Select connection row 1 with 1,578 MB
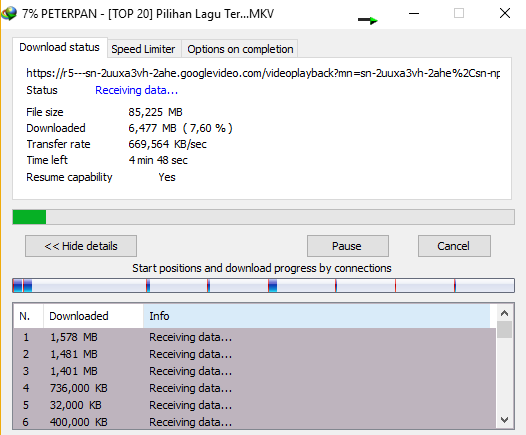Screen dimensions: 526x435 pyautogui.click(x=255, y=337)
